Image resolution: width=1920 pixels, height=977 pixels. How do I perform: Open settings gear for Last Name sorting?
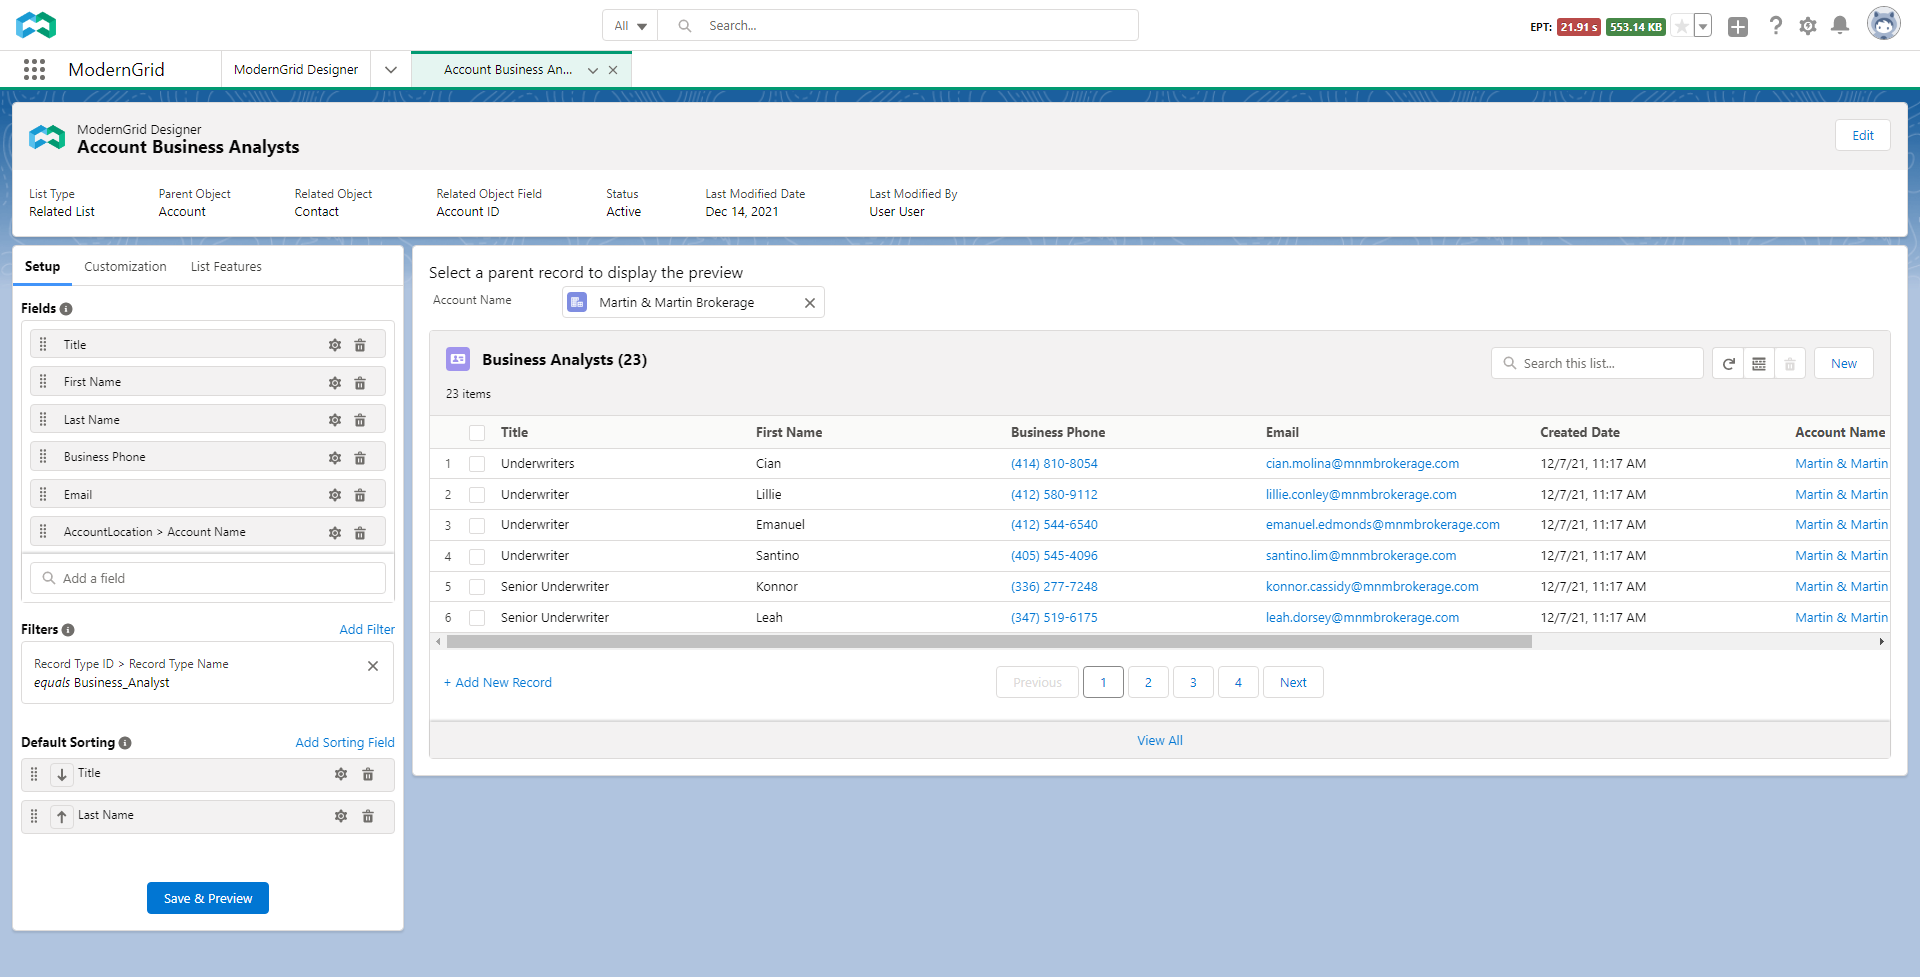[341, 816]
